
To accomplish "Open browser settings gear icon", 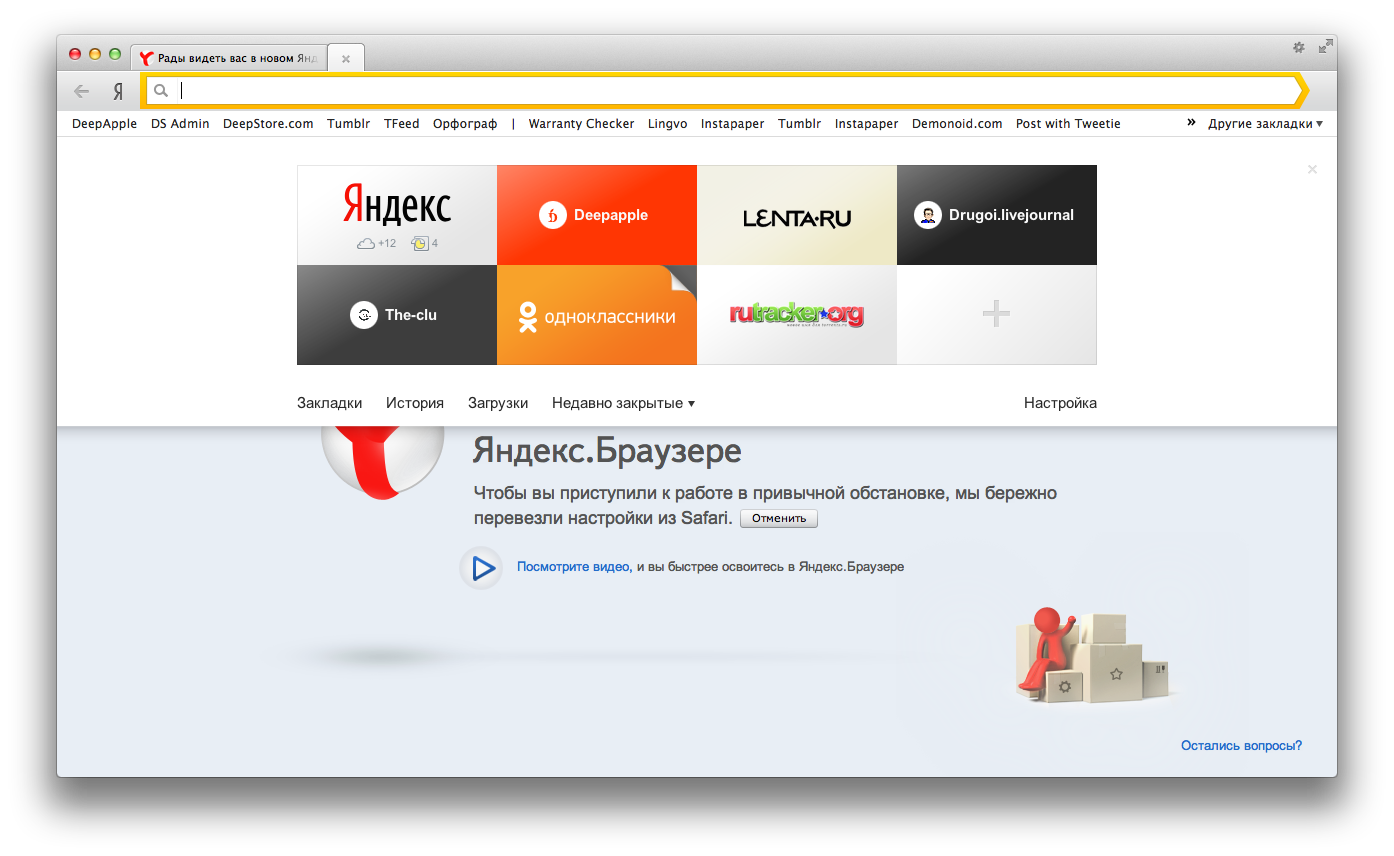I will coord(1299,47).
